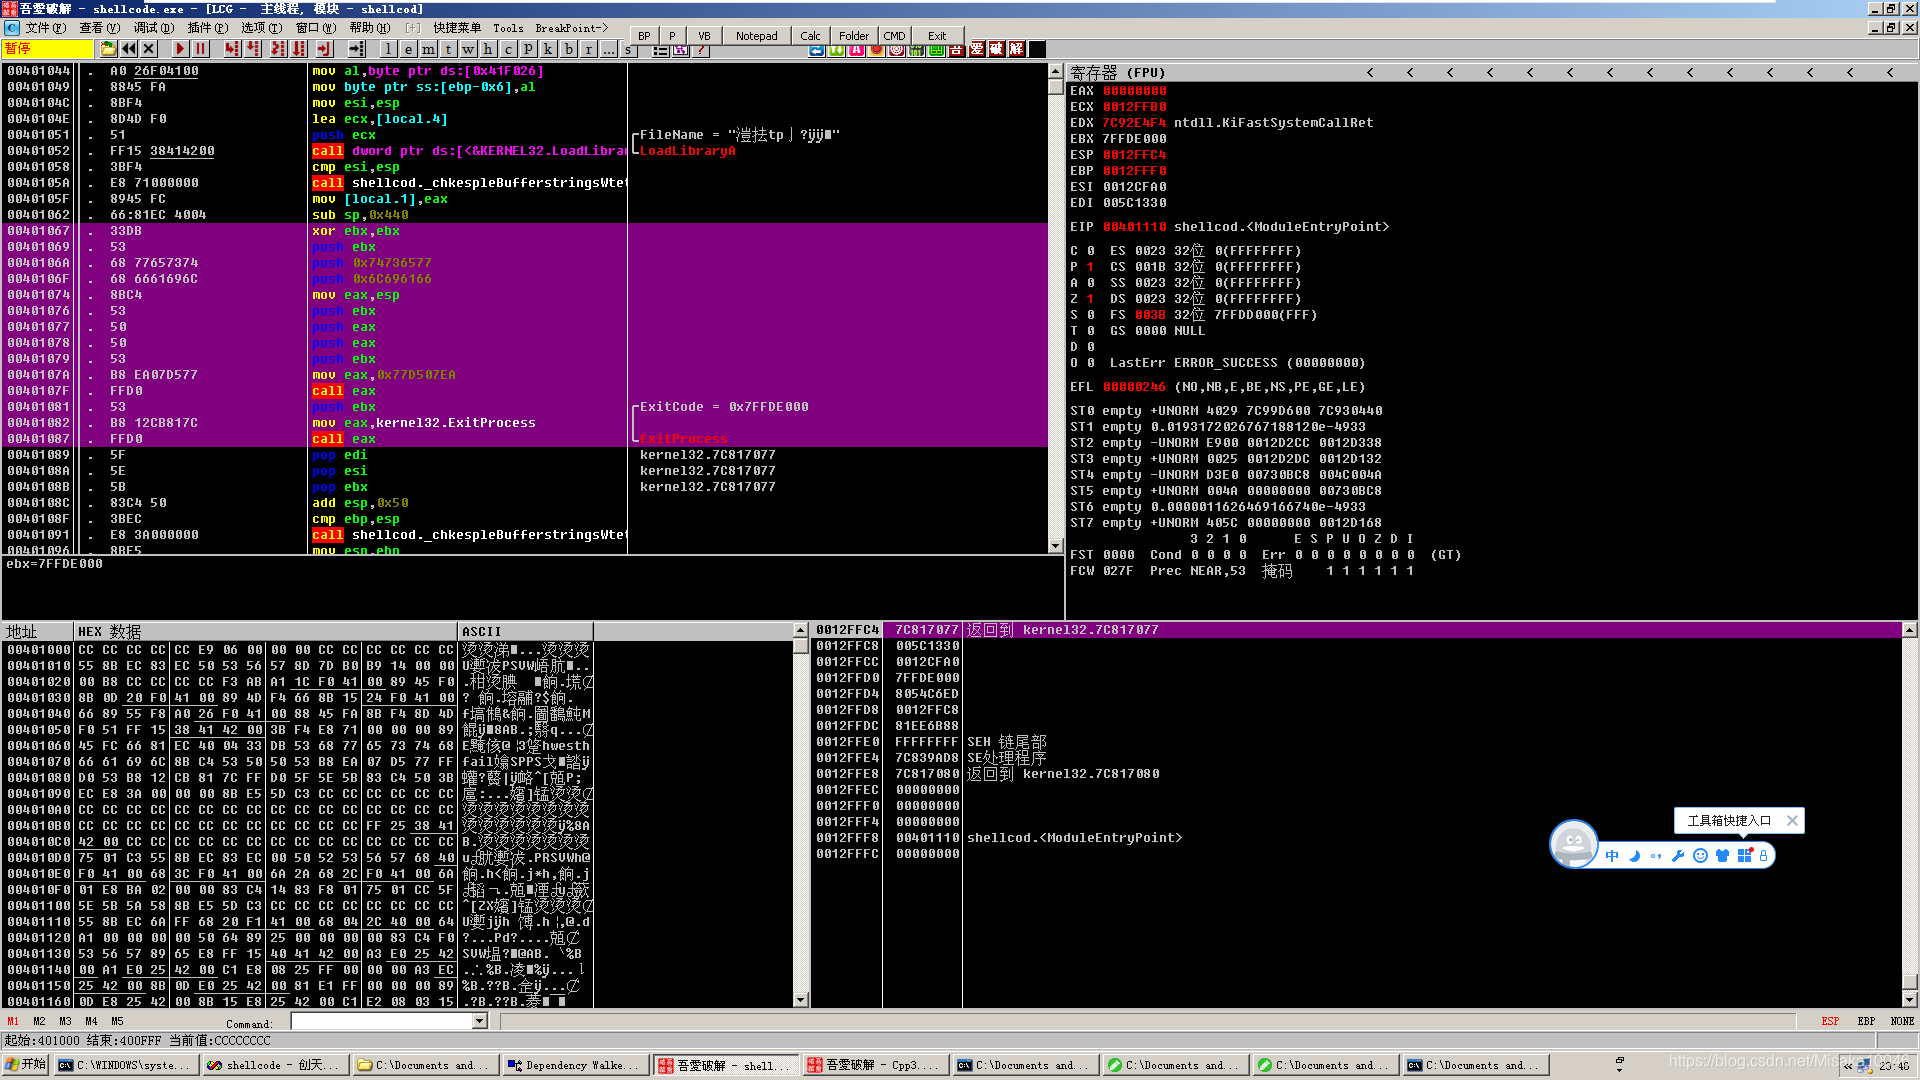This screenshot has height=1080, width=1920.
Task: Open the 快捷菜单 menu
Action: pyautogui.click(x=457, y=28)
